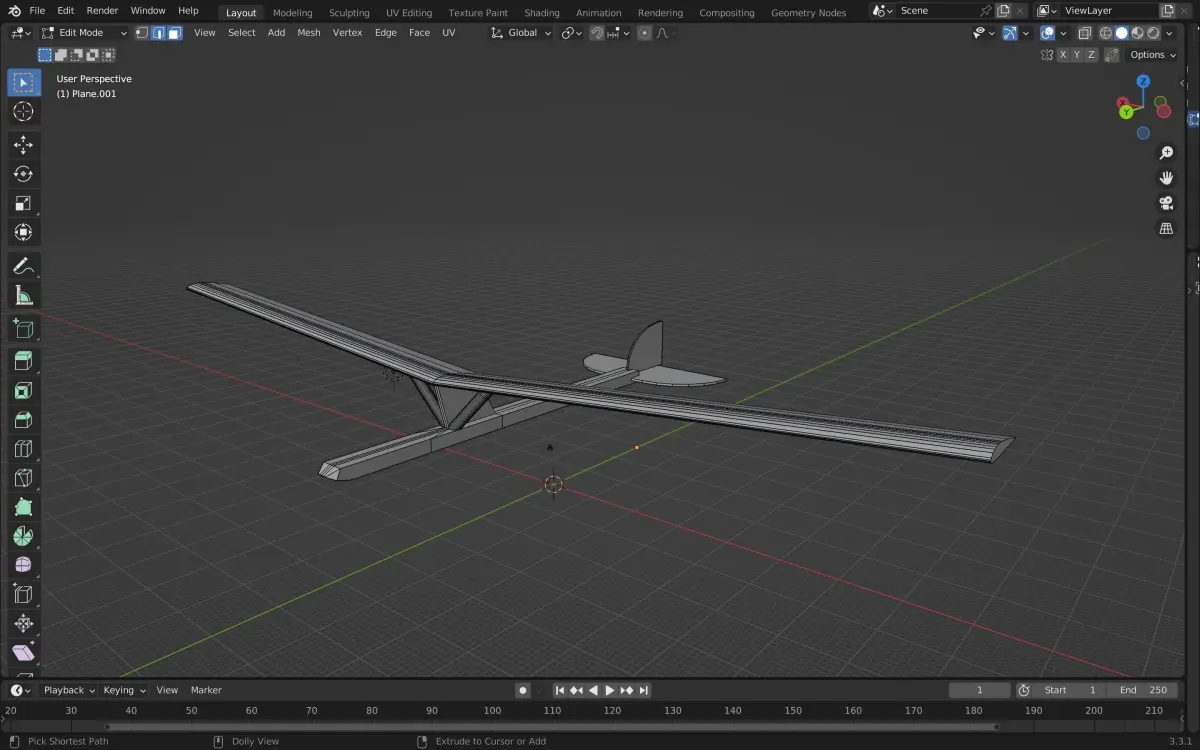Select the Shear tool
1200x750 pixels.
coord(24,652)
